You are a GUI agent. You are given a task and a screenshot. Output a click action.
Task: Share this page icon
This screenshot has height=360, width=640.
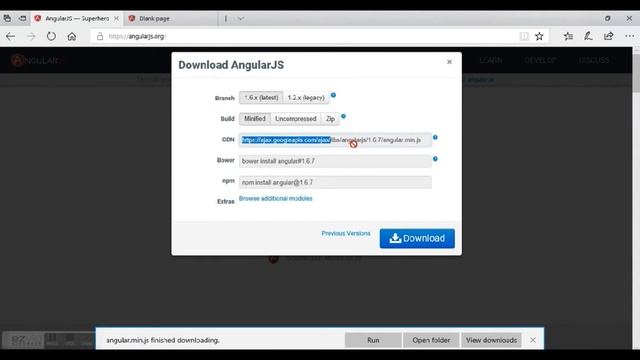(x=609, y=36)
